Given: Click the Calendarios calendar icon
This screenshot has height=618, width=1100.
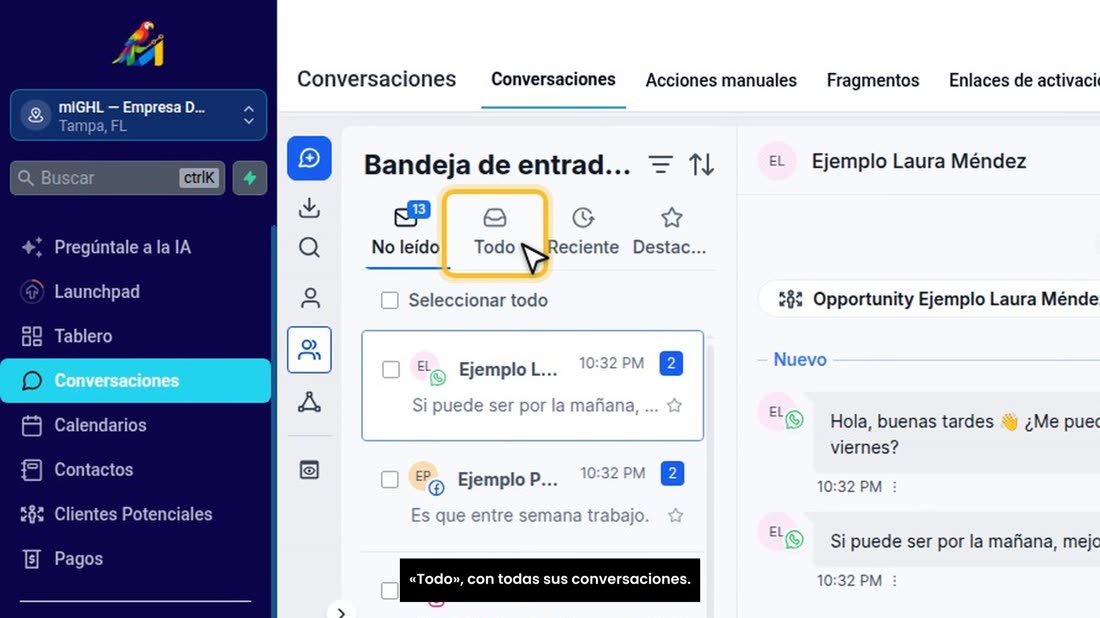Looking at the screenshot, I should click(32, 425).
